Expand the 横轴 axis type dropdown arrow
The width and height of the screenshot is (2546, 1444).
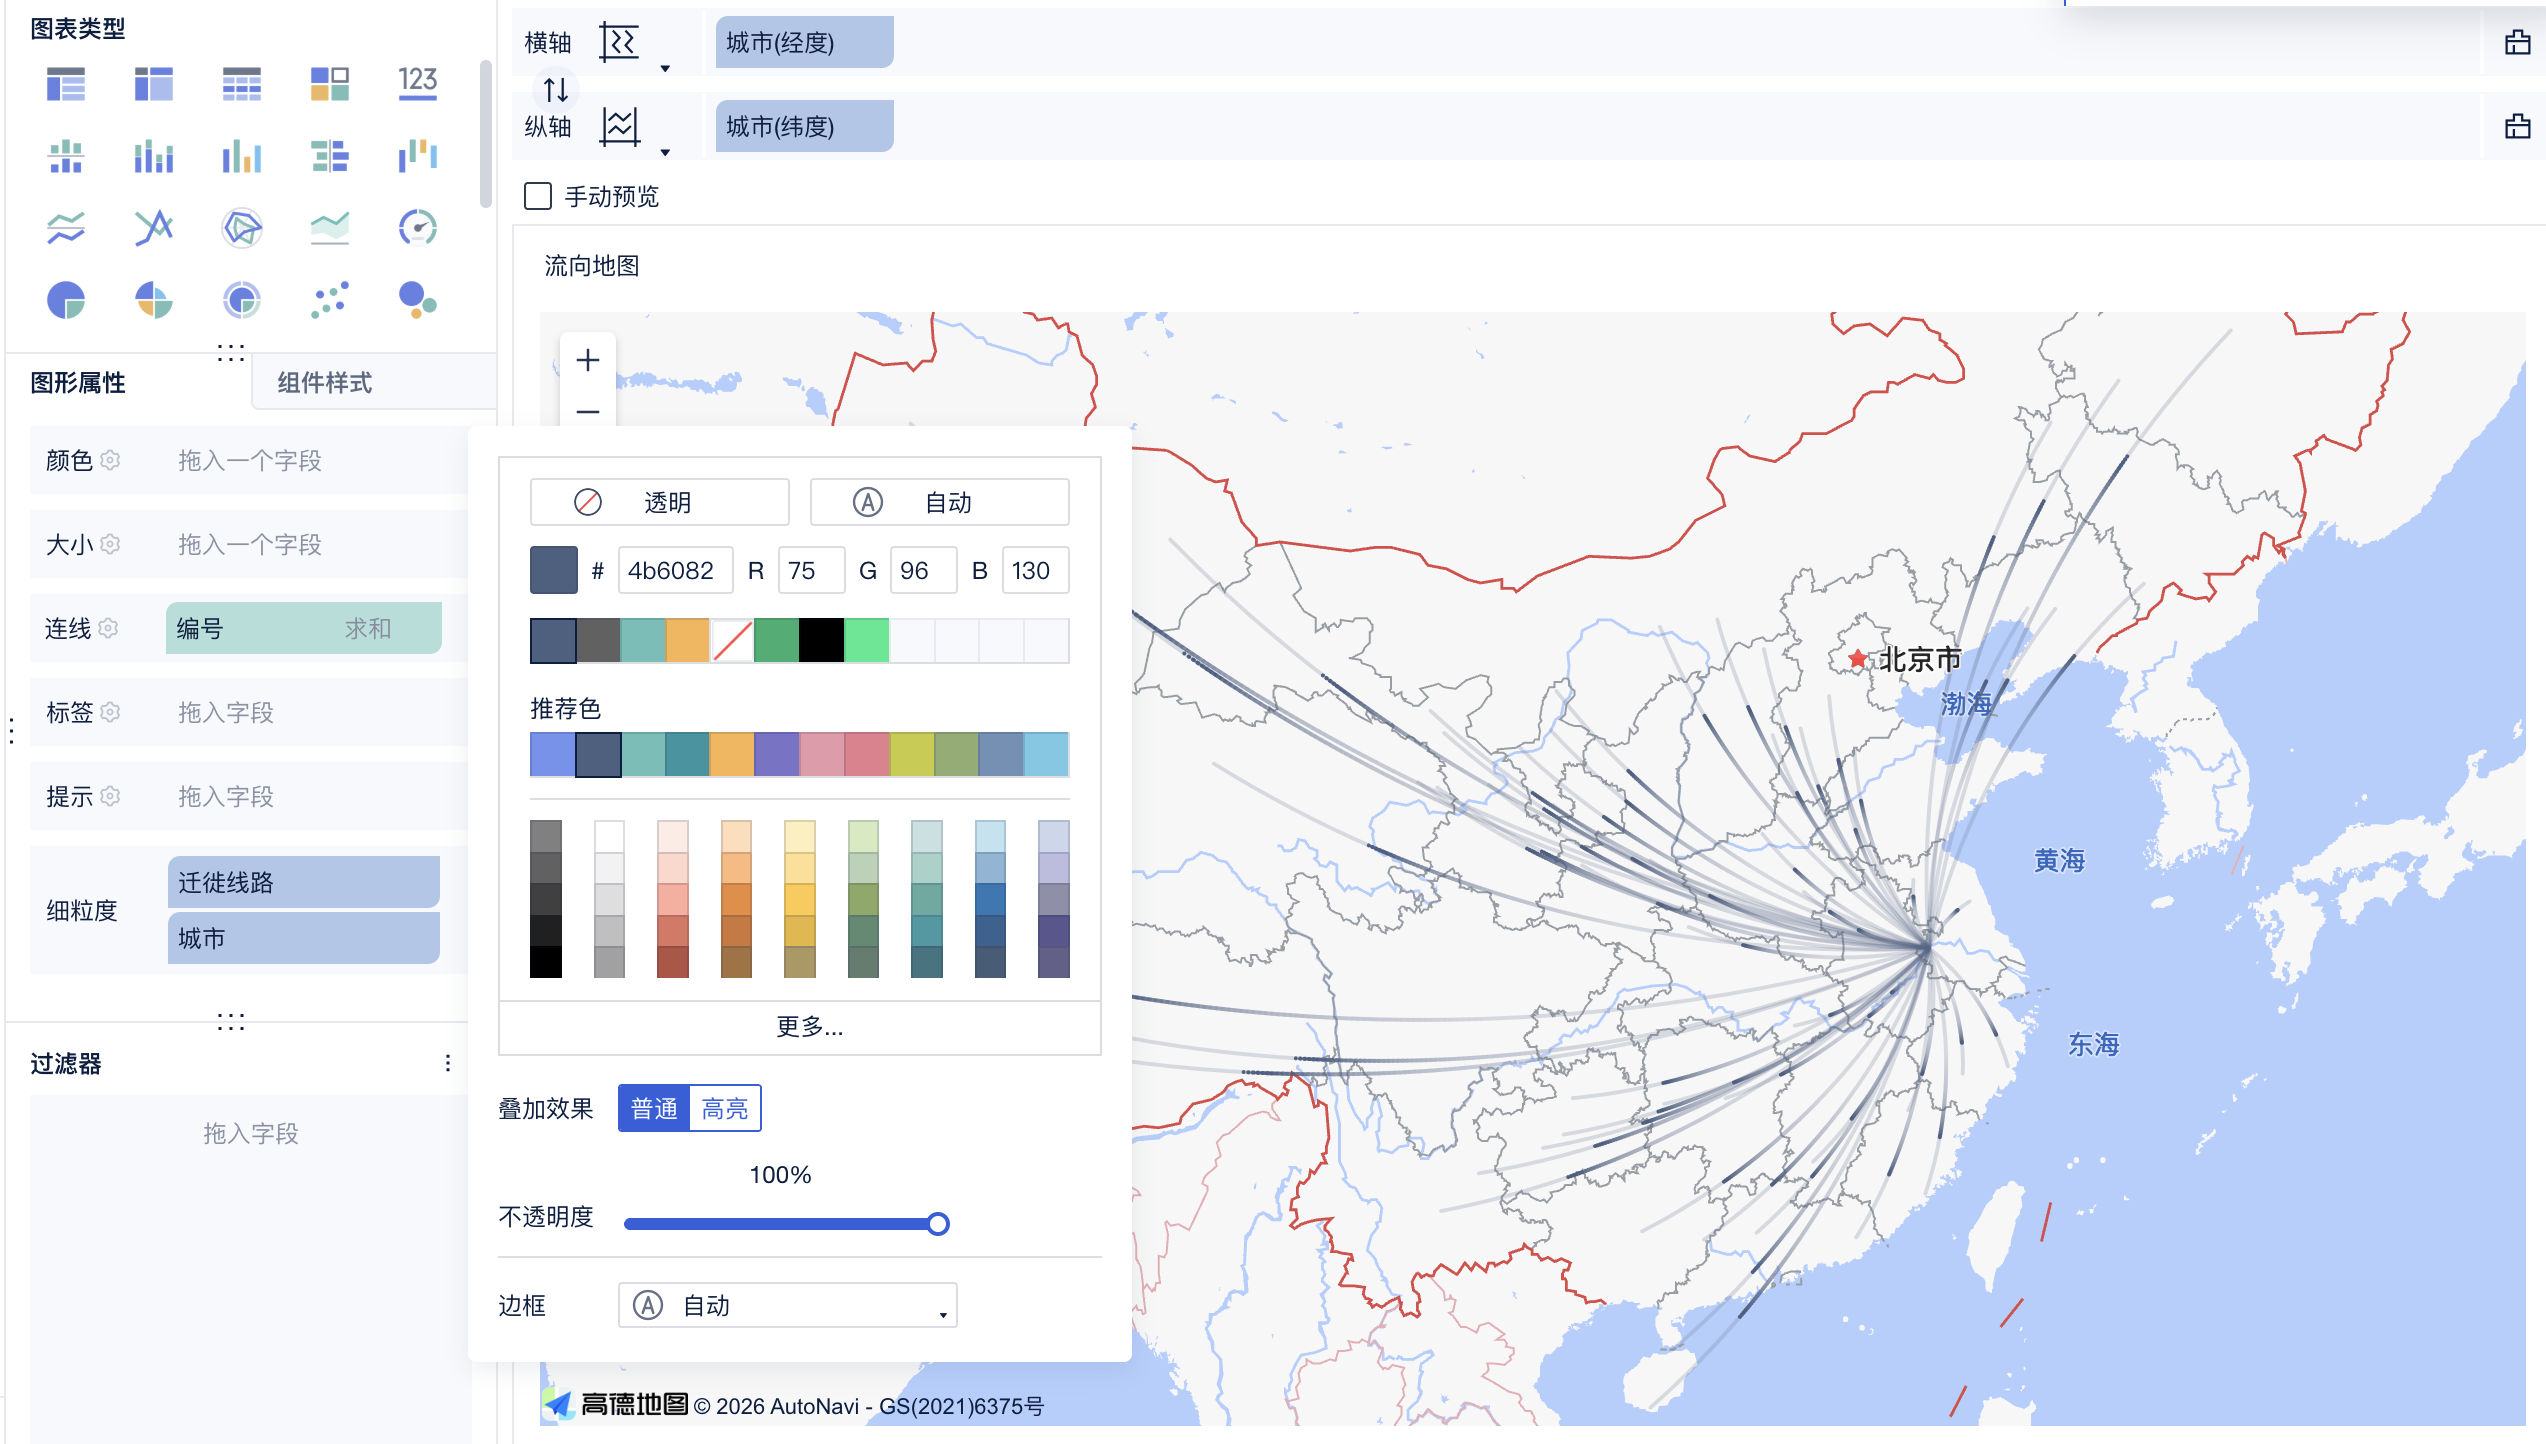point(665,68)
